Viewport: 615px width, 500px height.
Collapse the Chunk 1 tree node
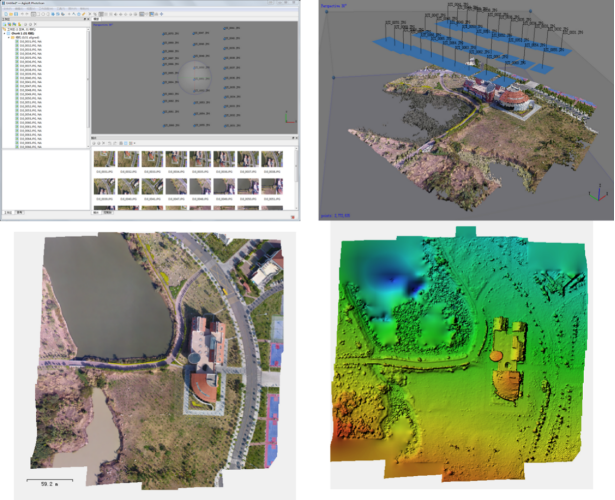[4, 33]
